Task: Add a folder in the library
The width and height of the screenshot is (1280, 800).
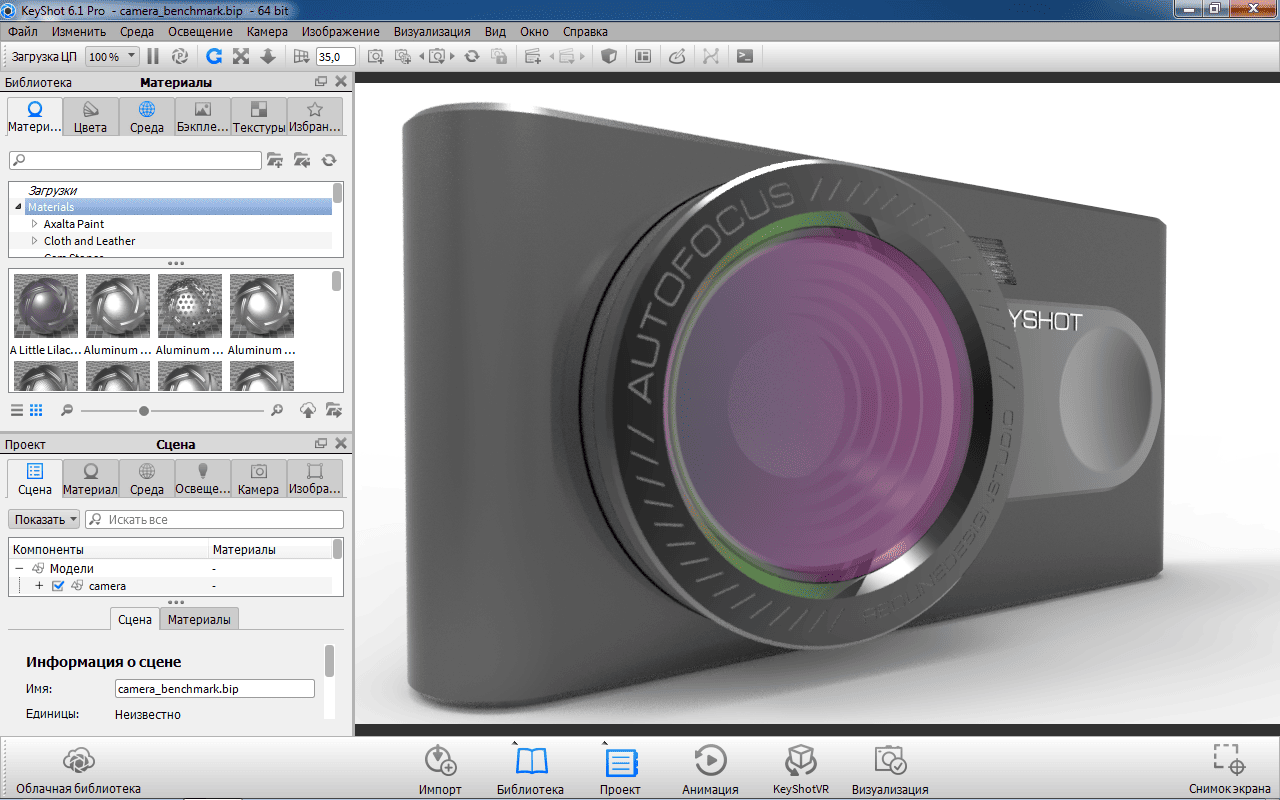Action: click(275, 160)
